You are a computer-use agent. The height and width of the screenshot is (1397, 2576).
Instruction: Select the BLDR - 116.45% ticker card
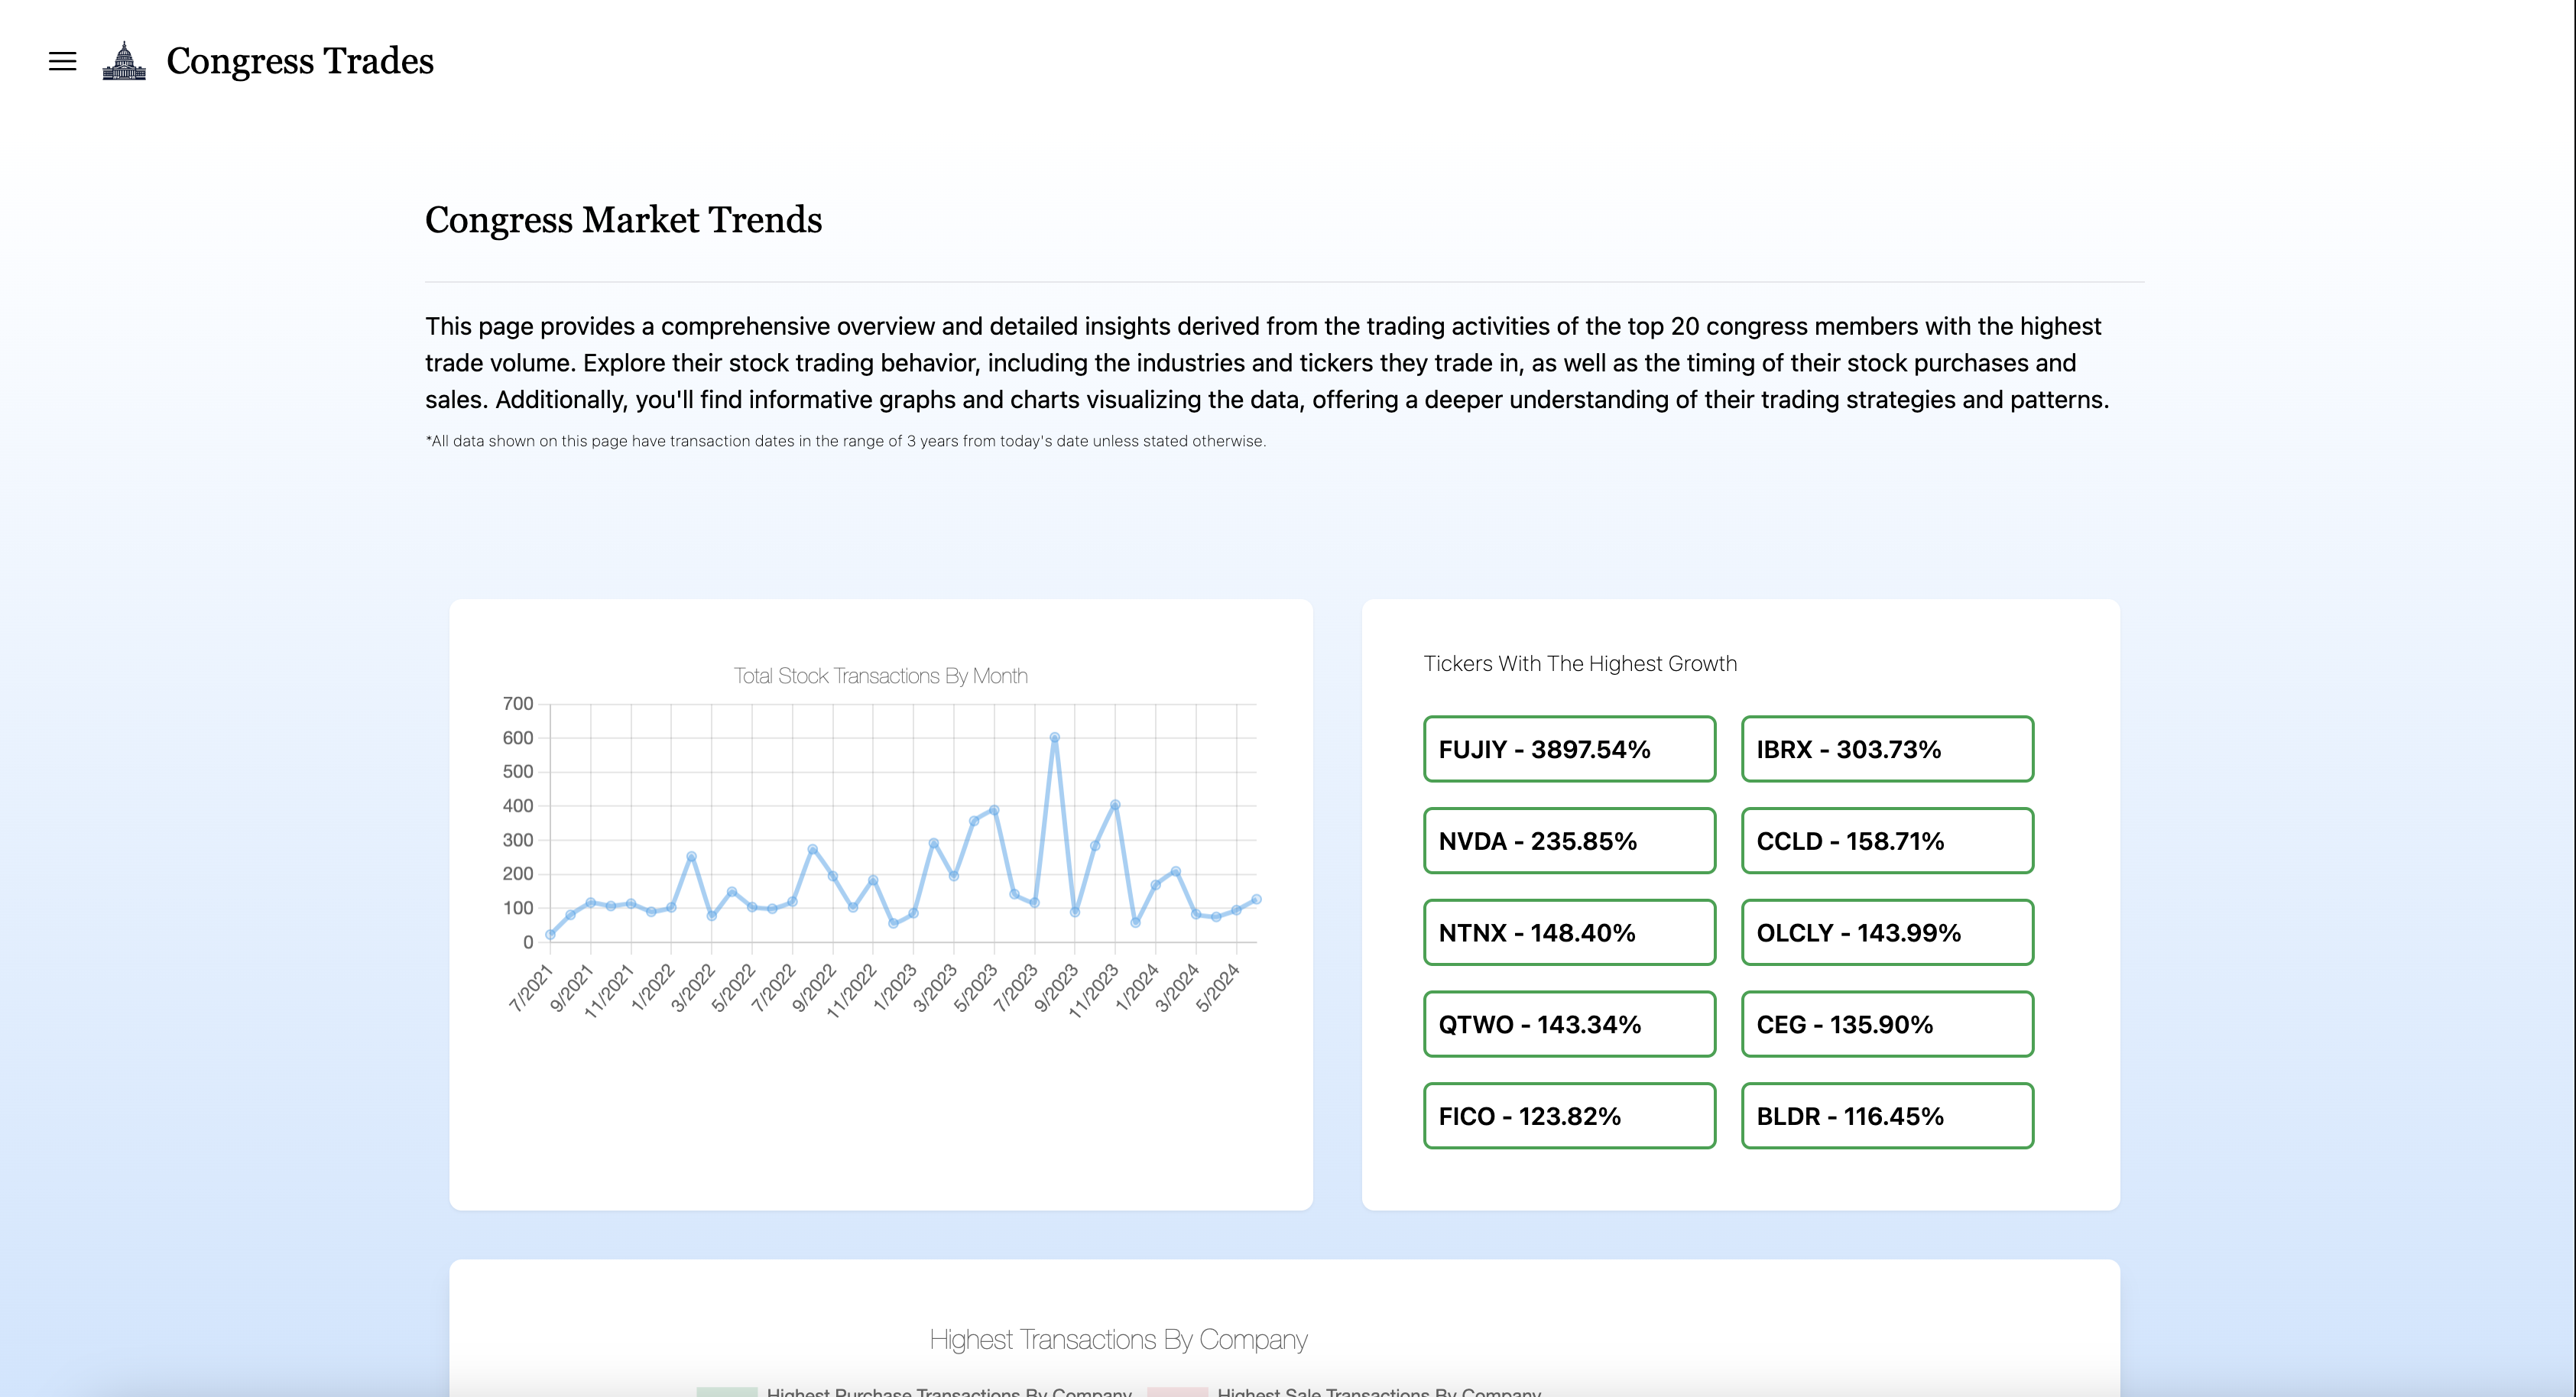tap(1887, 1116)
